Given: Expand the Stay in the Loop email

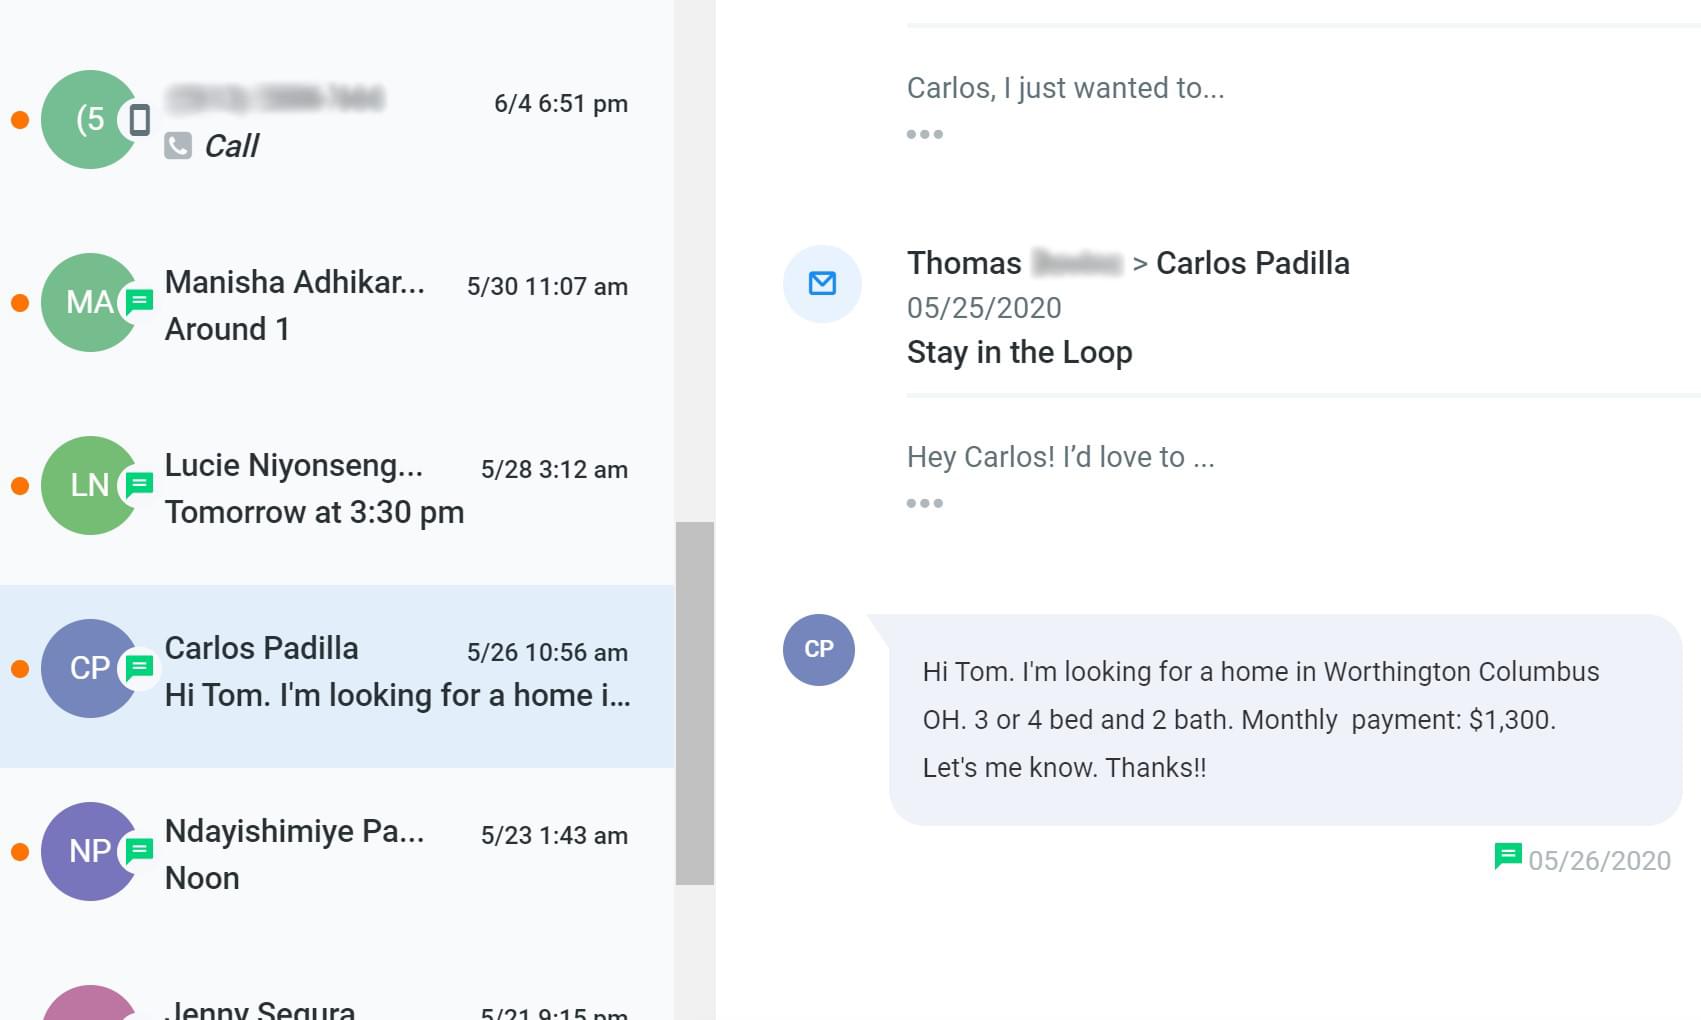Looking at the screenshot, I should click(1019, 352).
